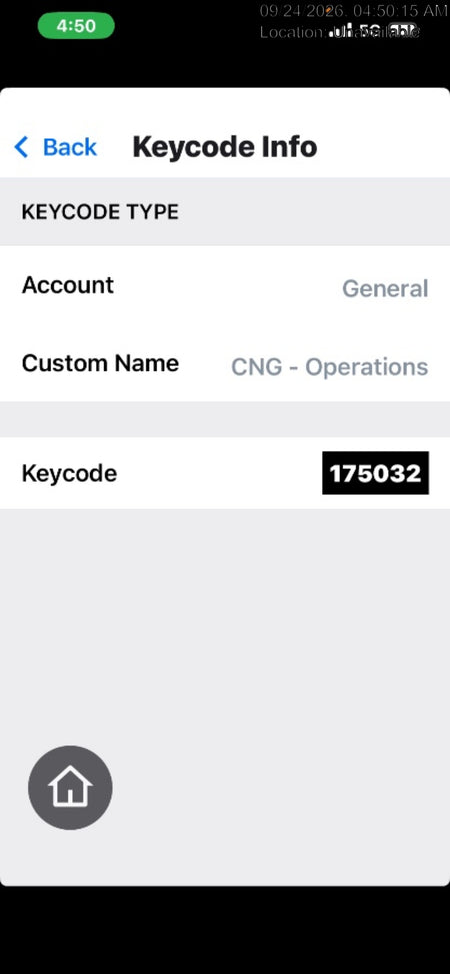Tap the green 4:50 time pill

tap(76, 26)
